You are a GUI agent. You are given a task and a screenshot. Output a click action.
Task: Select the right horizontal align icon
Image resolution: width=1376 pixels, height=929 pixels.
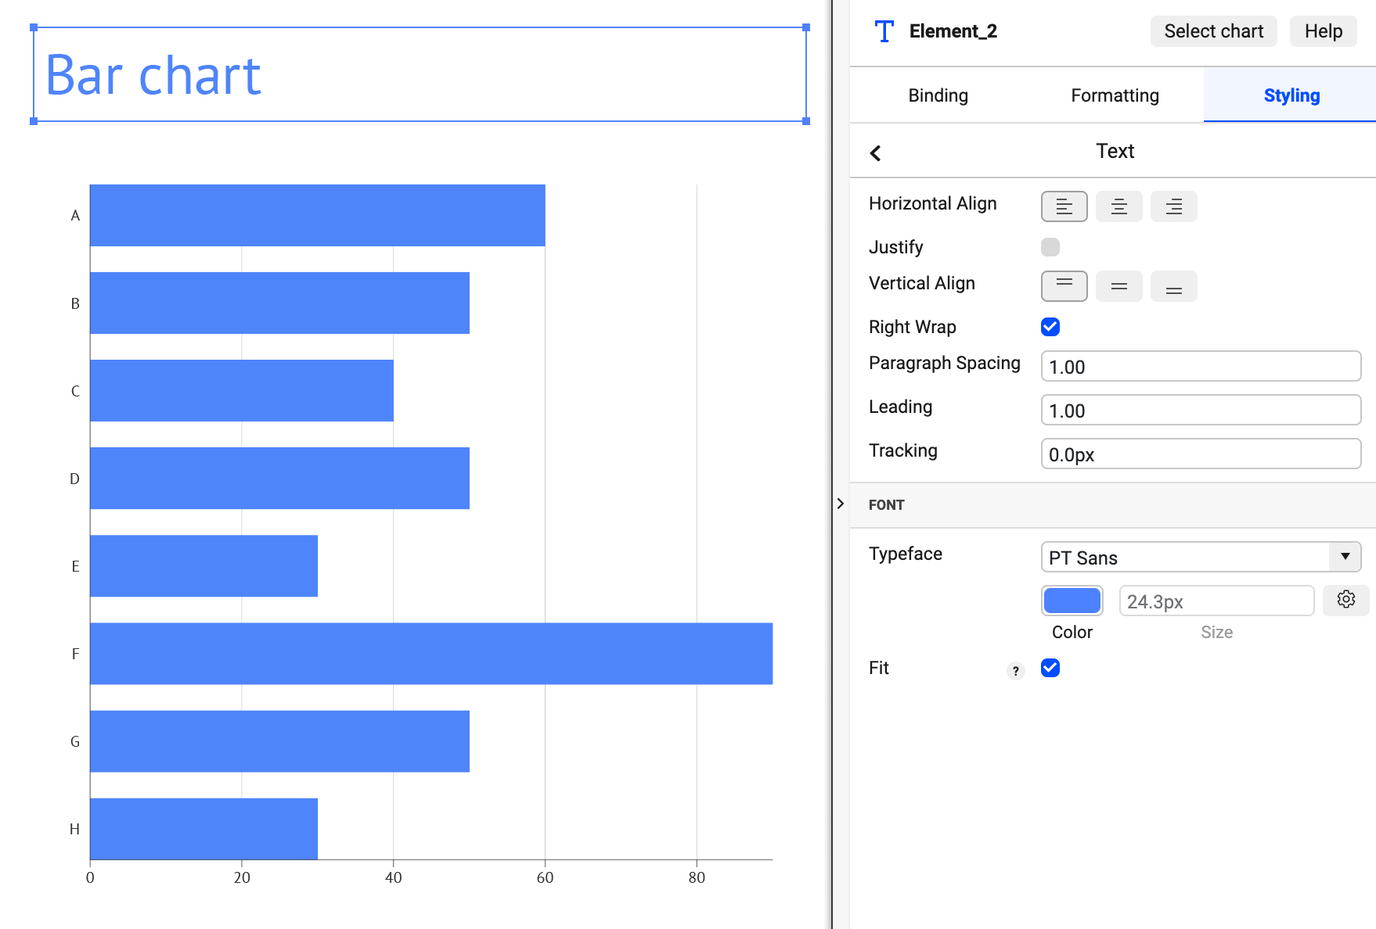(x=1173, y=206)
